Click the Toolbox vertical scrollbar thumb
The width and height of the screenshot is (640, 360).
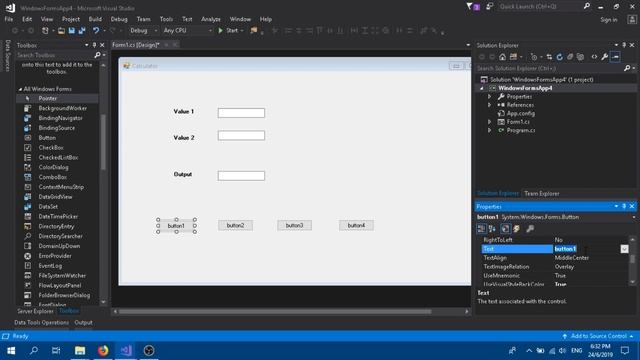[x=103, y=142]
